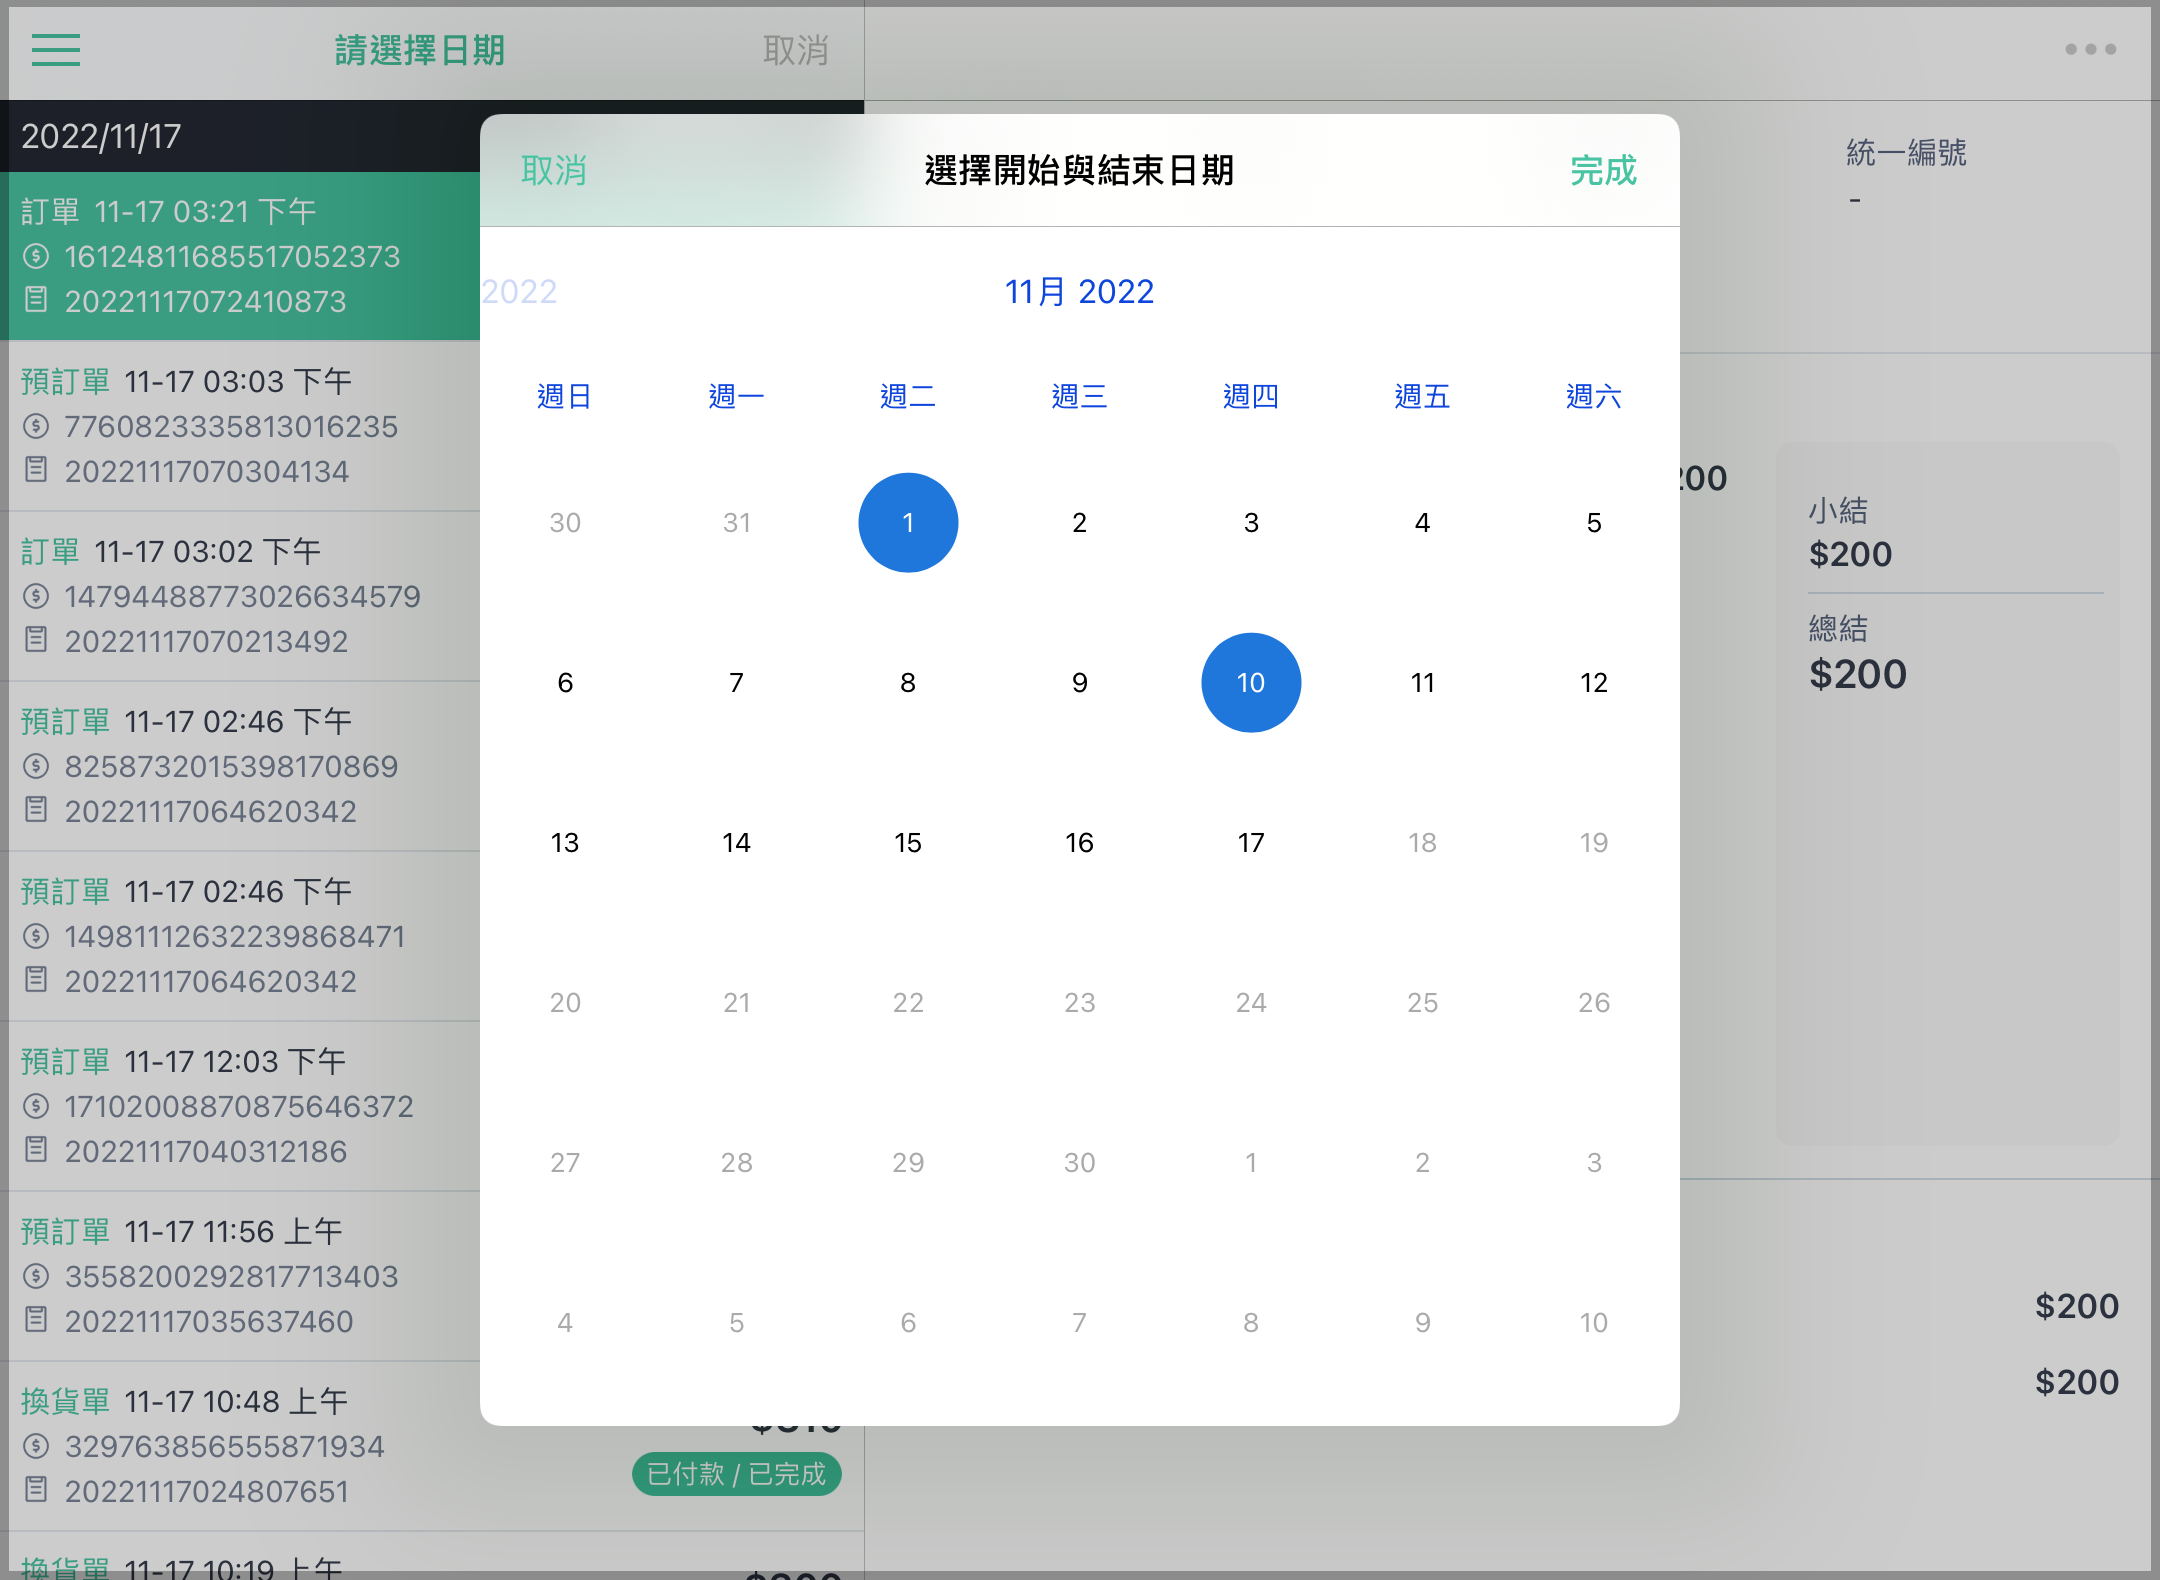2160x1580 pixels.
Task: Open order 11-17 03:21 下午 row
Action: [x=240, y=256]
